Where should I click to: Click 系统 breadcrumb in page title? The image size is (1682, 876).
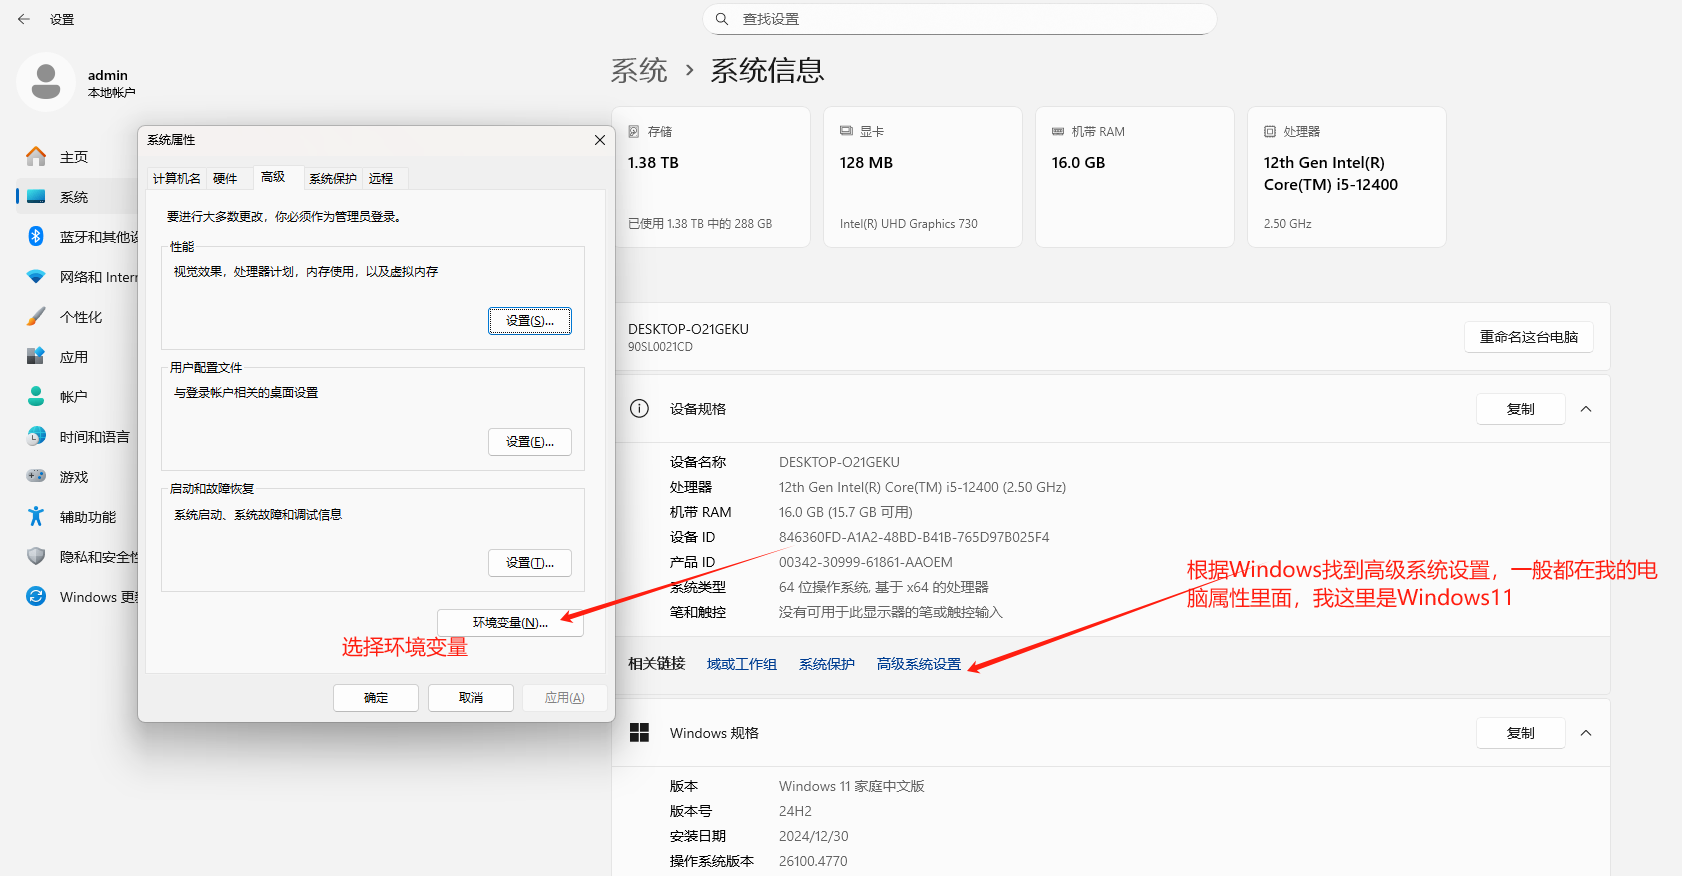(639, 71)
